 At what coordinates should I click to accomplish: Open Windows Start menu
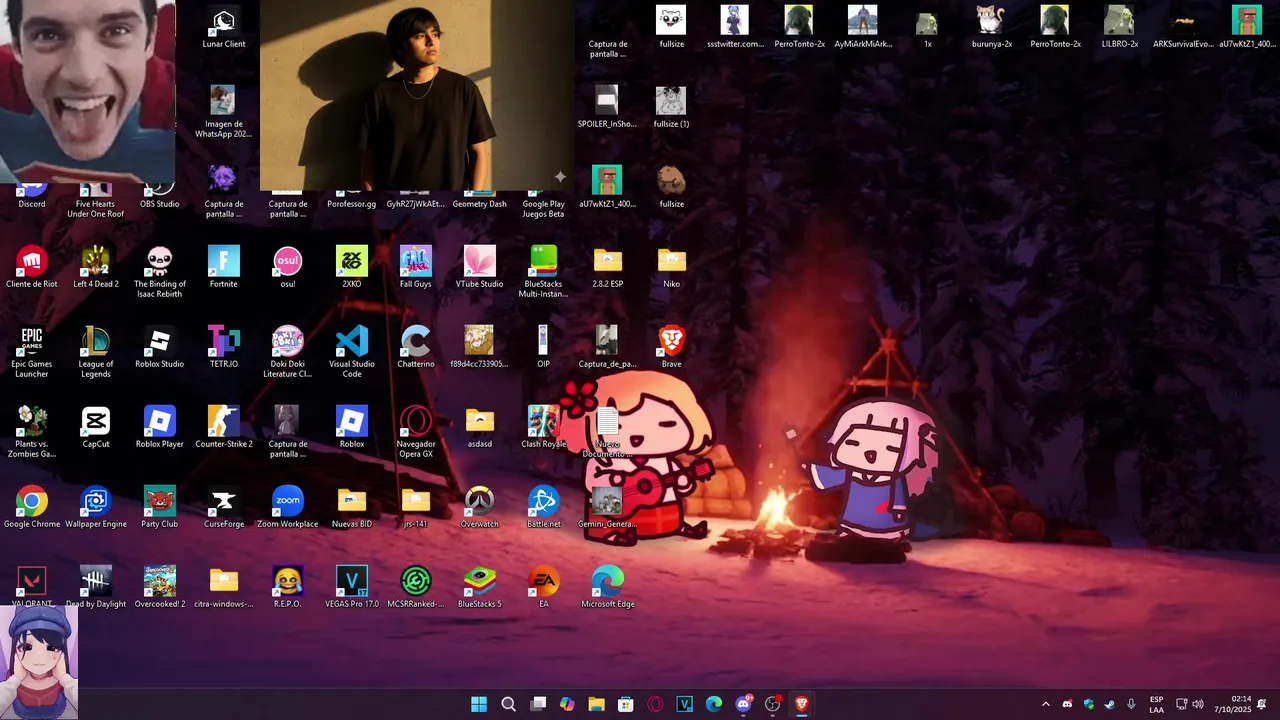coord(479,704)
